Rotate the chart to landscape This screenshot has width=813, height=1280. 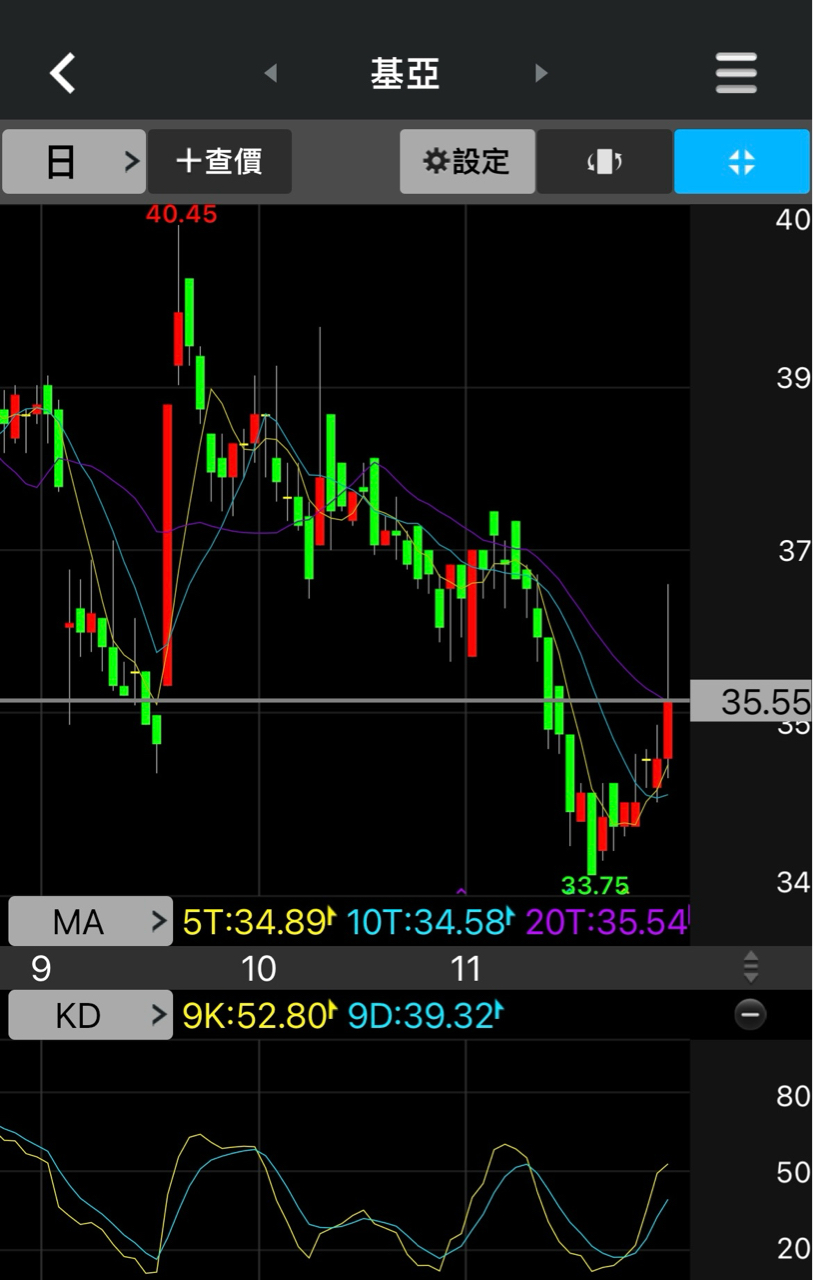click(604, 161)
